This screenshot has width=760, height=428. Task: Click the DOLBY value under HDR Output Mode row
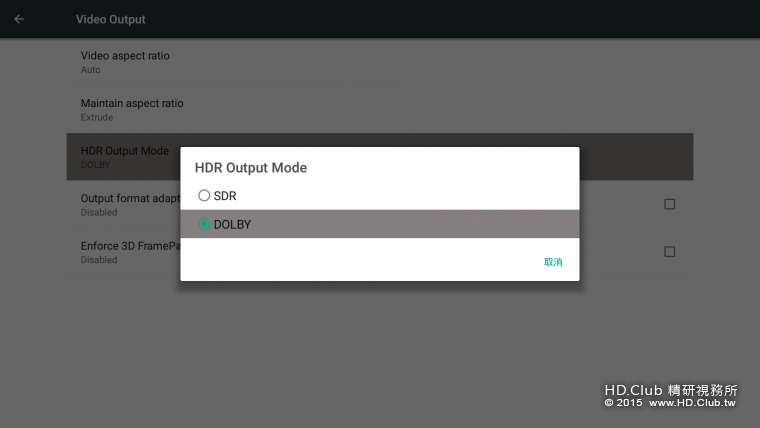[x=95, y=165]
